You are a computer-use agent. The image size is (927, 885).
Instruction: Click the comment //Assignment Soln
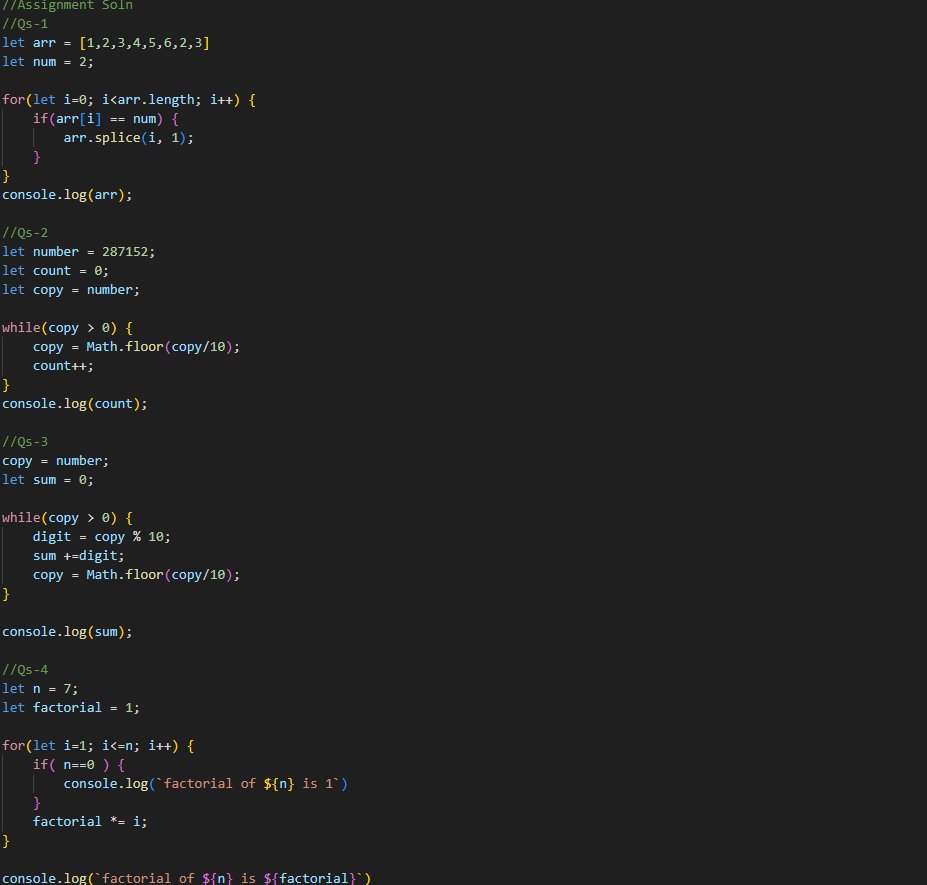pos(68,6)
